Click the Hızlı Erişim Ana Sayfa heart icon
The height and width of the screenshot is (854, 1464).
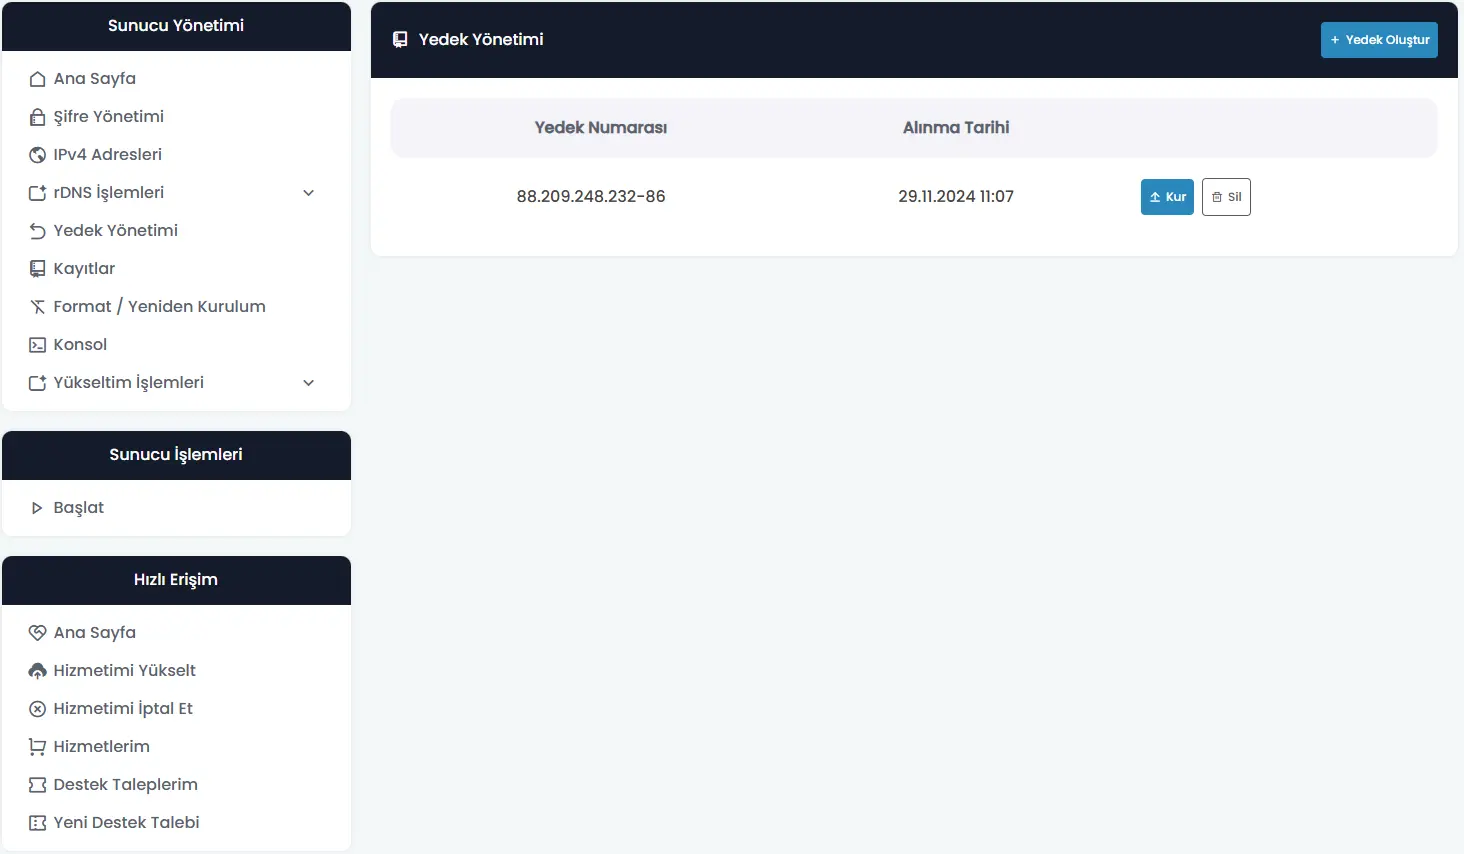37,633
